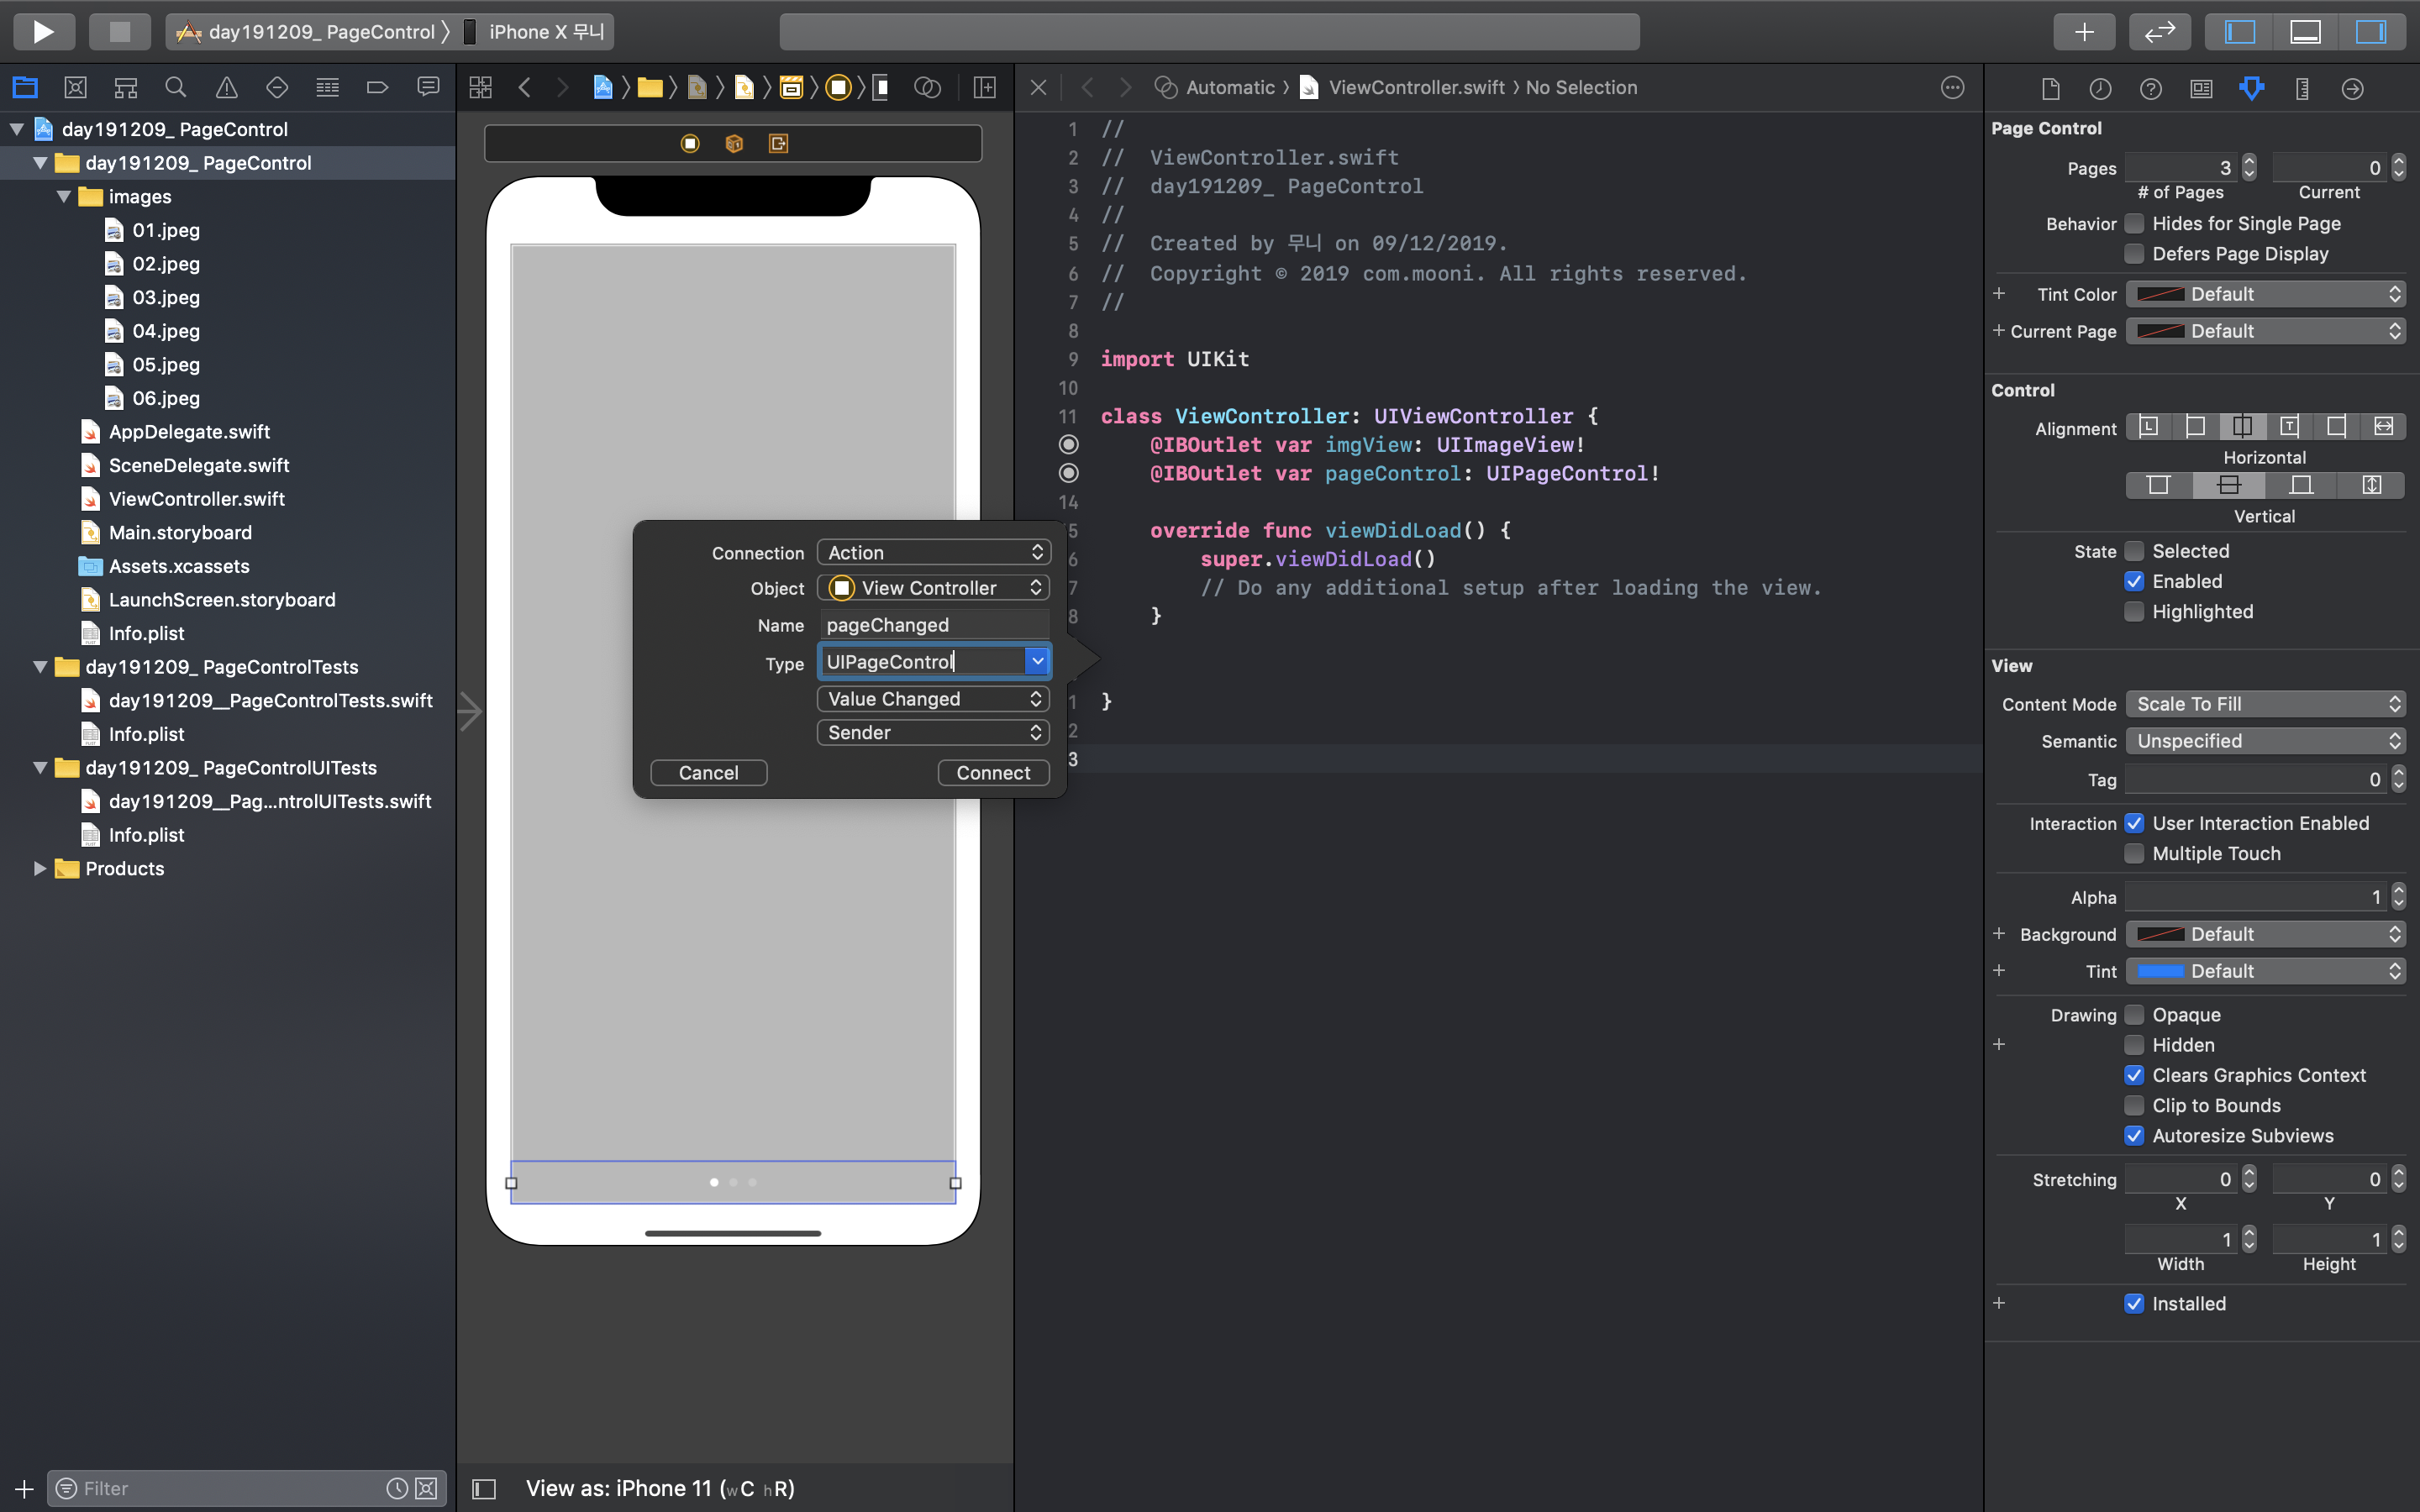
Task: Collapse the images folder
Action: (x=64, y=197)
